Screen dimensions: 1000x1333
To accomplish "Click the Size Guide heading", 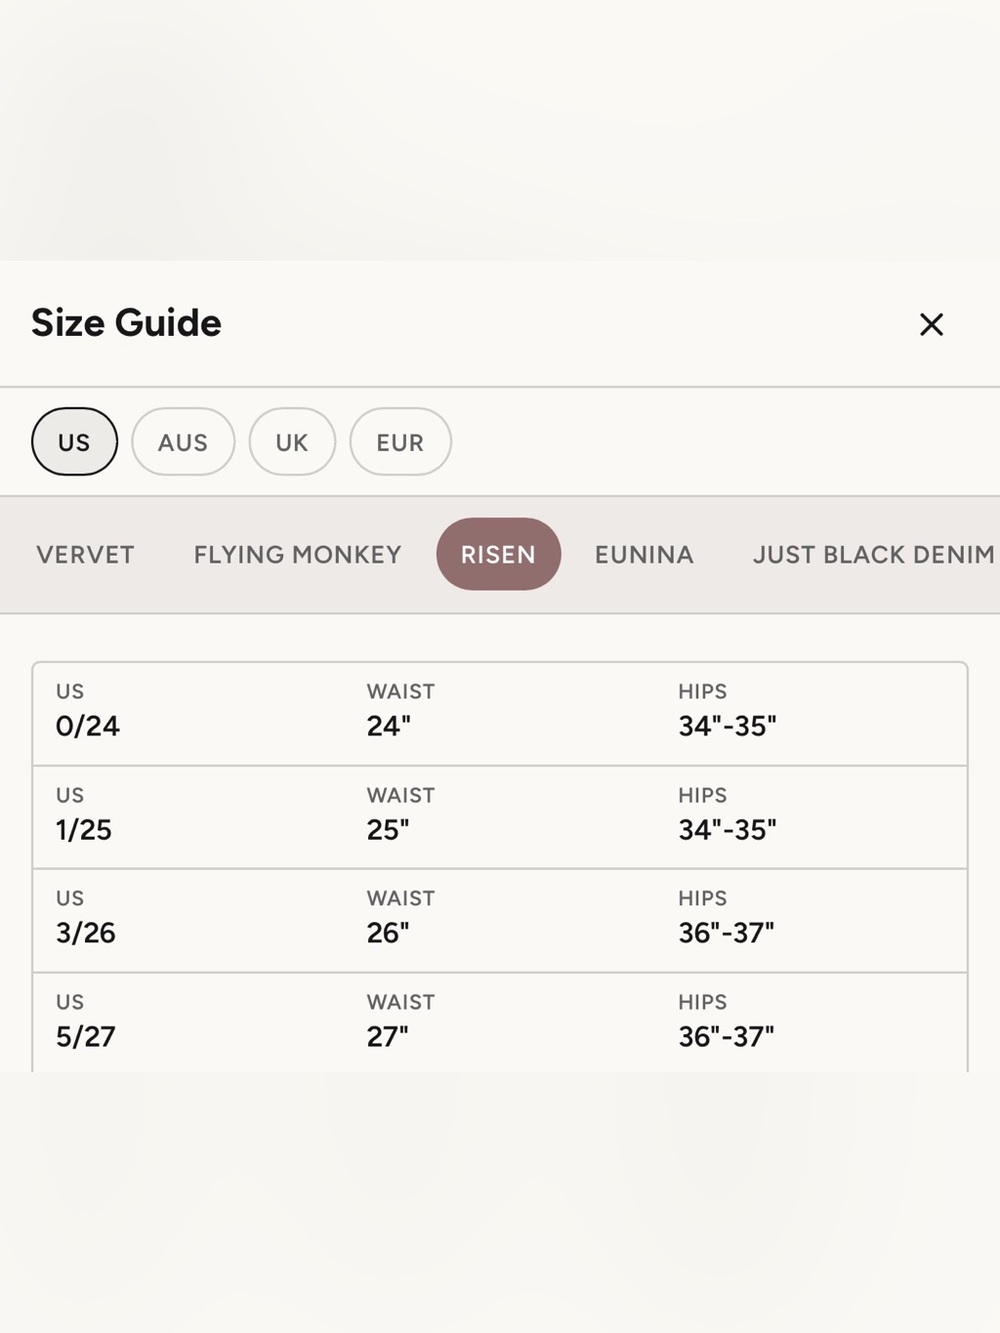I will click(127, 323).
